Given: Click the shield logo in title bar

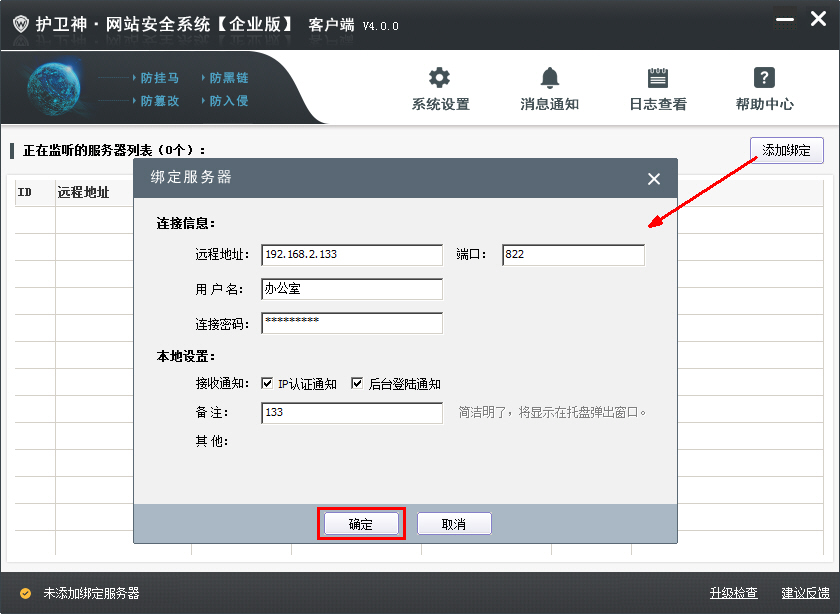Looking at the screenshot, I should point(21,24).
